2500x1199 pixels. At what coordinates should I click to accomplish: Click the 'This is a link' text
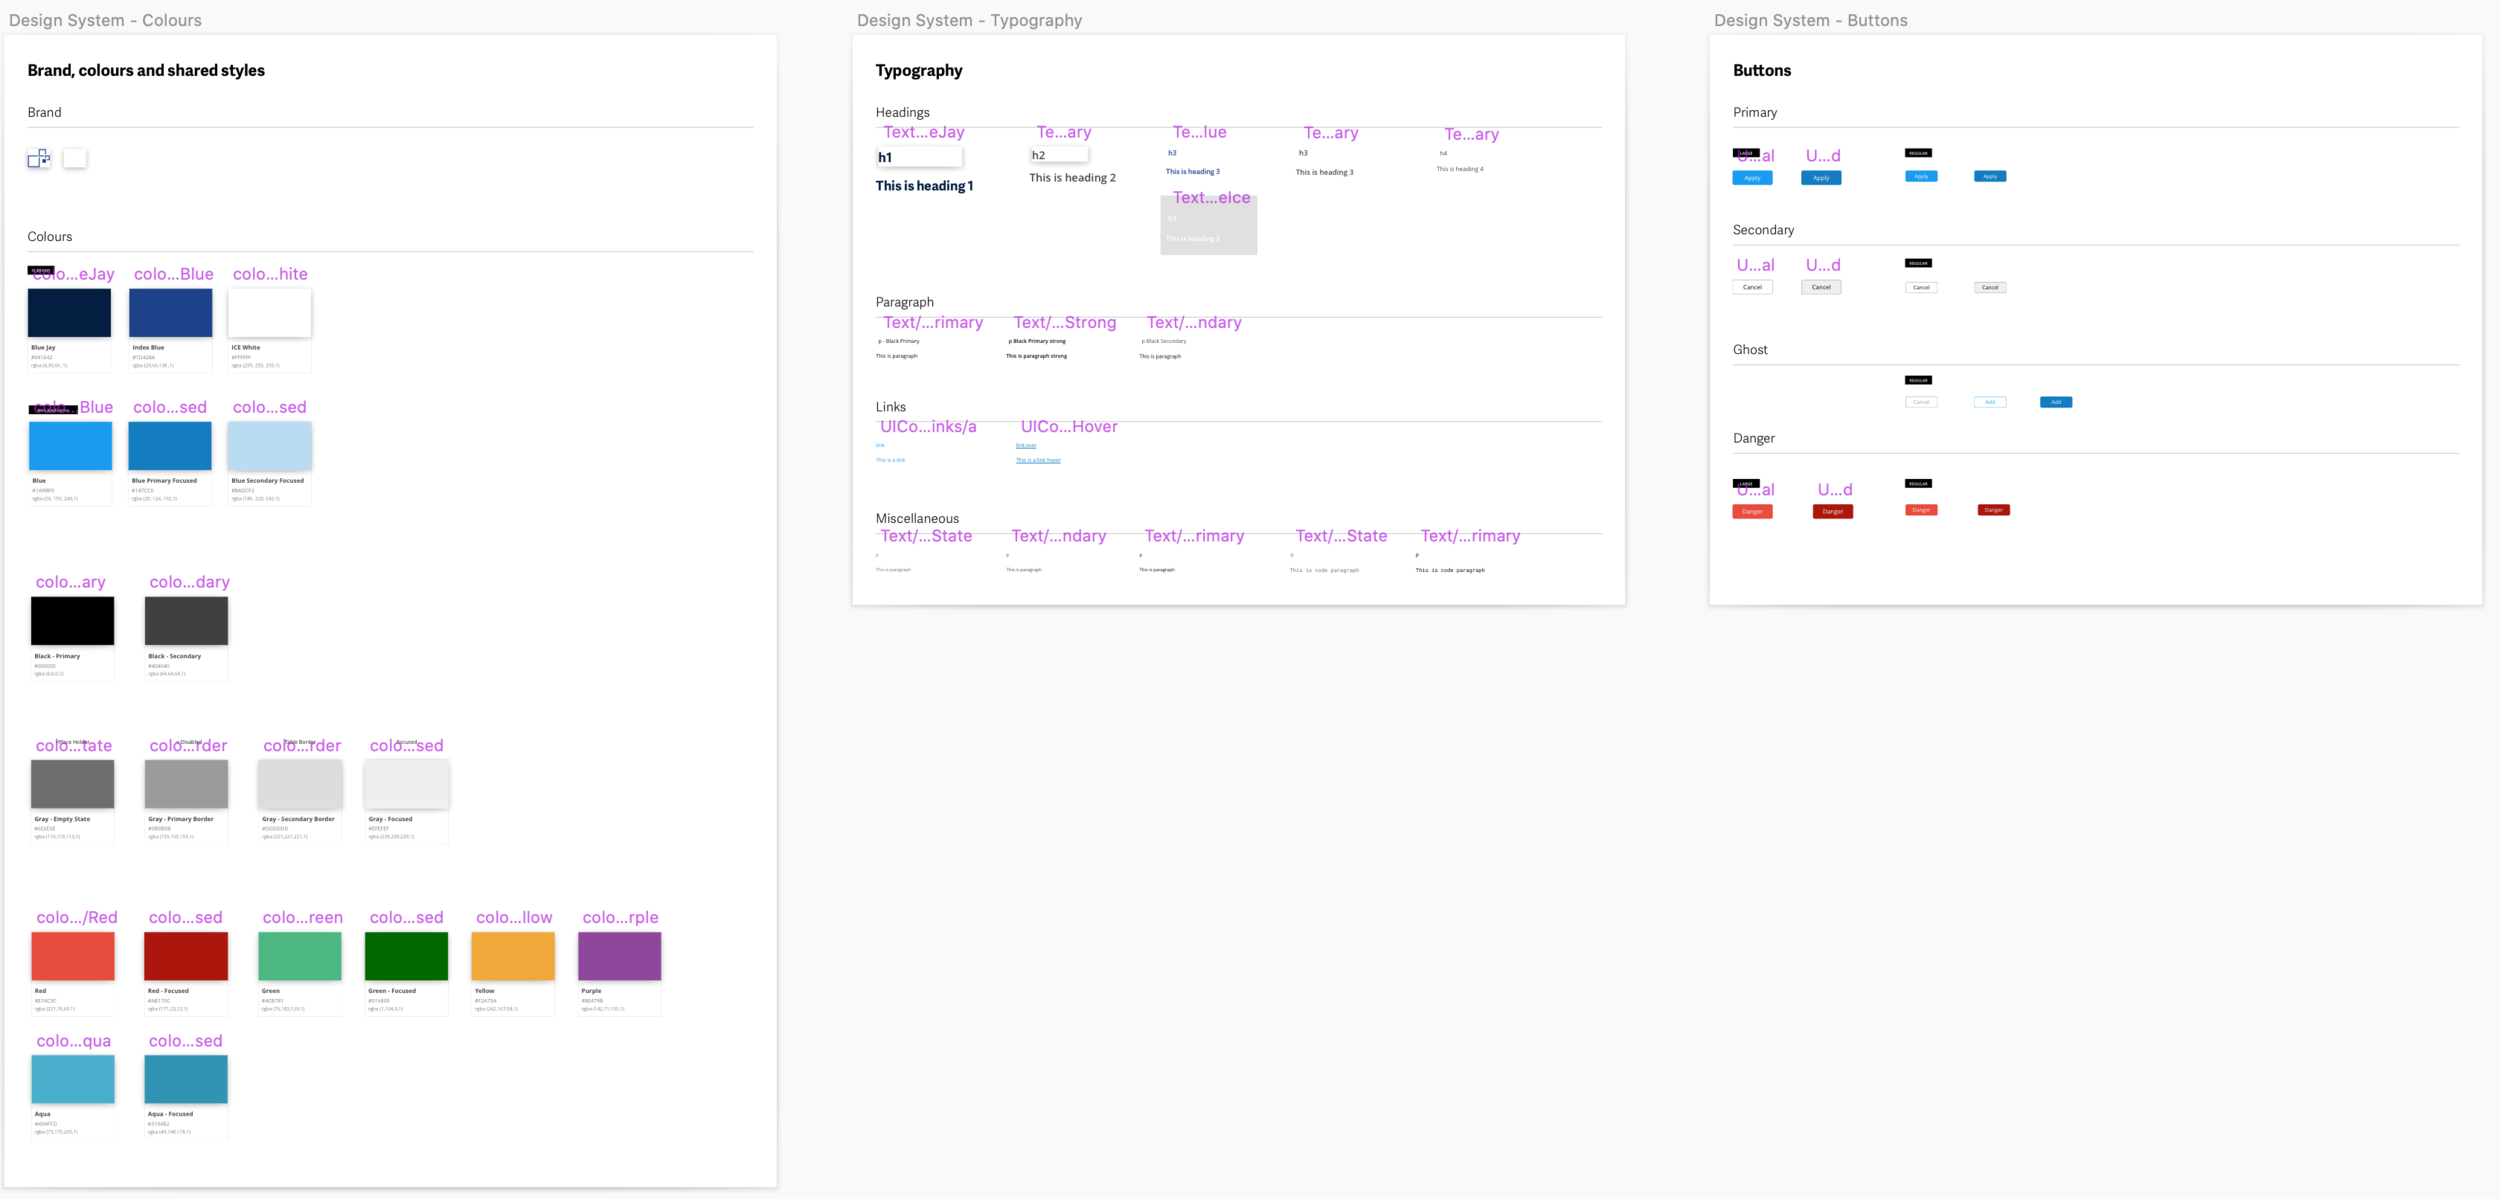pos(890,460)
